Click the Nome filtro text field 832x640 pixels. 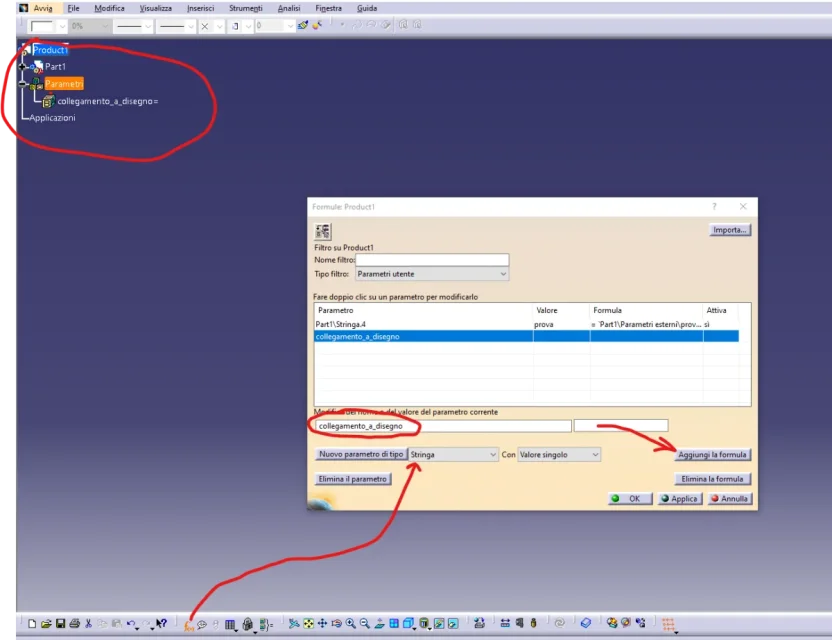(425, 260)
